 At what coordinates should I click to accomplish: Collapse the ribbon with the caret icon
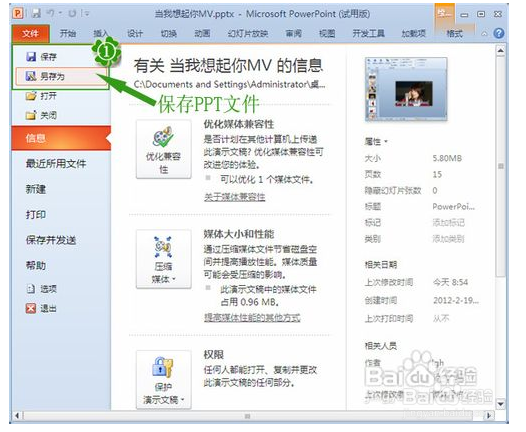[484, 34]
